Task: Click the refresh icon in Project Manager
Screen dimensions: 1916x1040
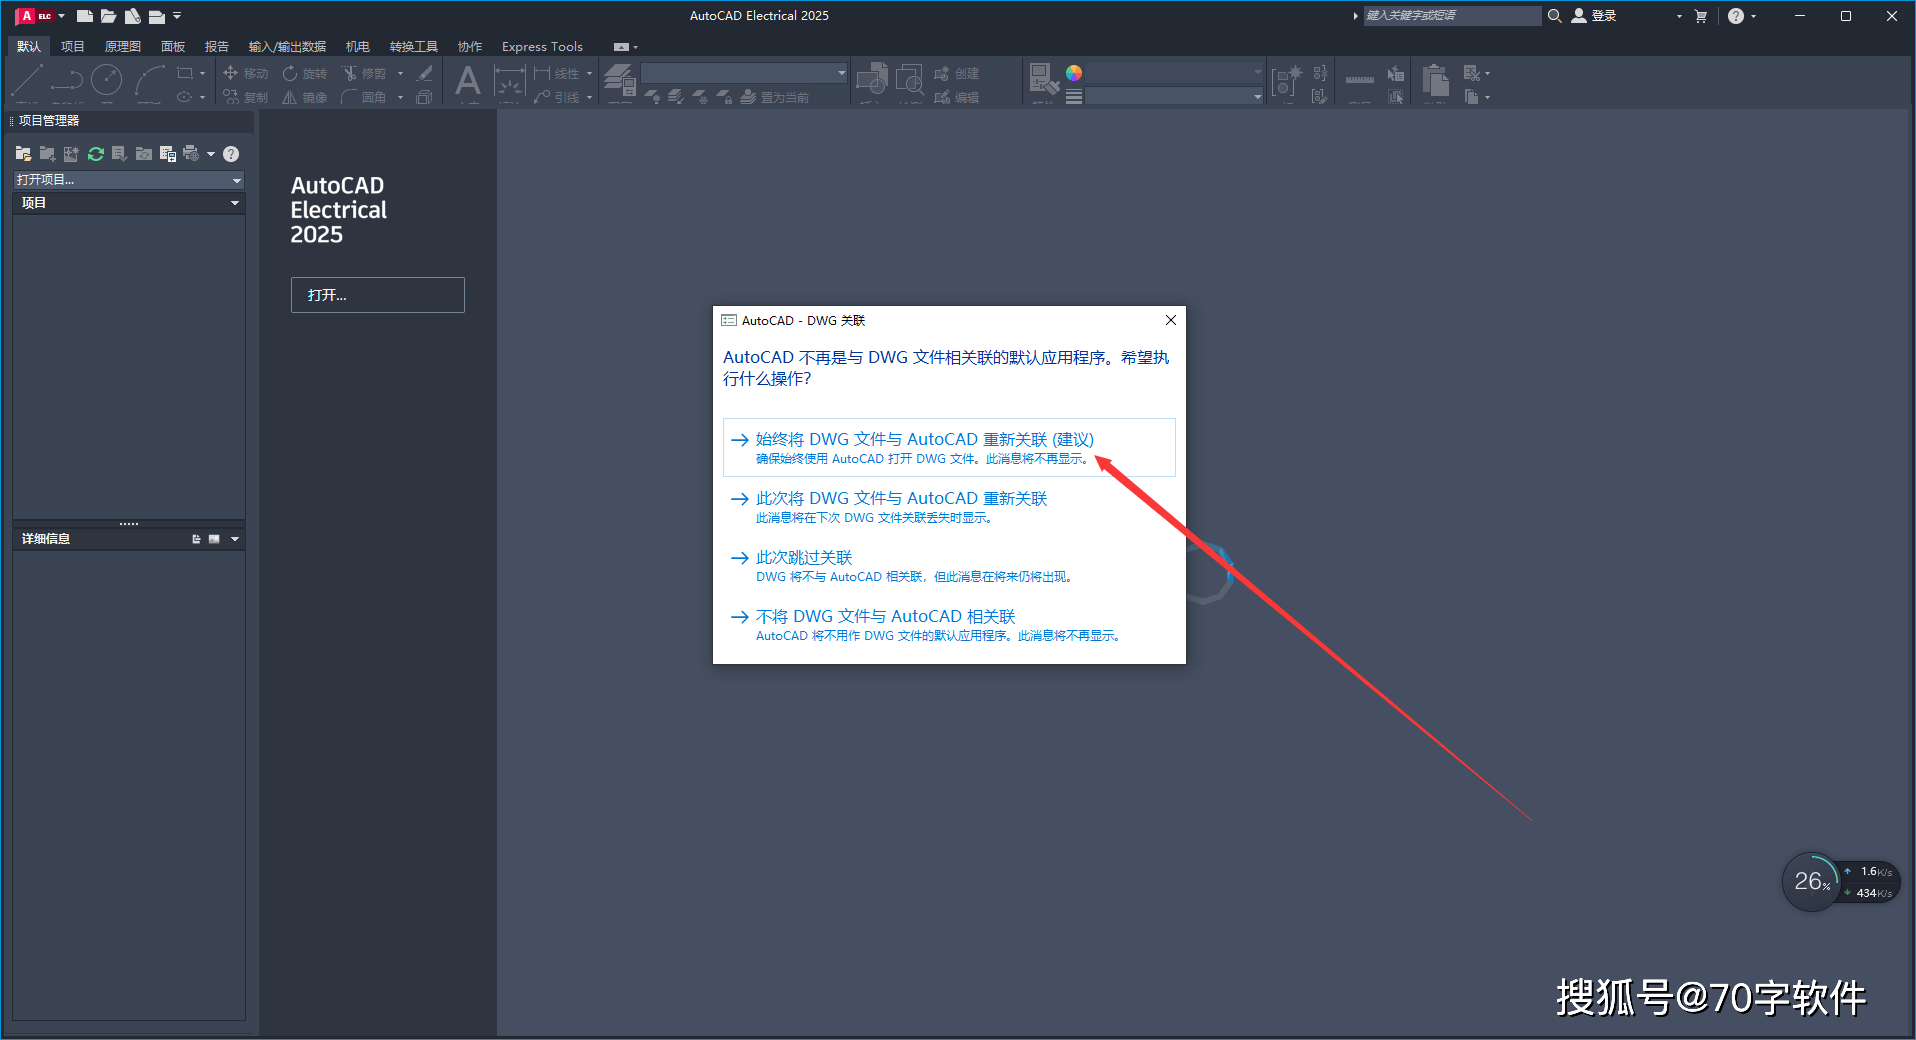Action: (96, 154)
